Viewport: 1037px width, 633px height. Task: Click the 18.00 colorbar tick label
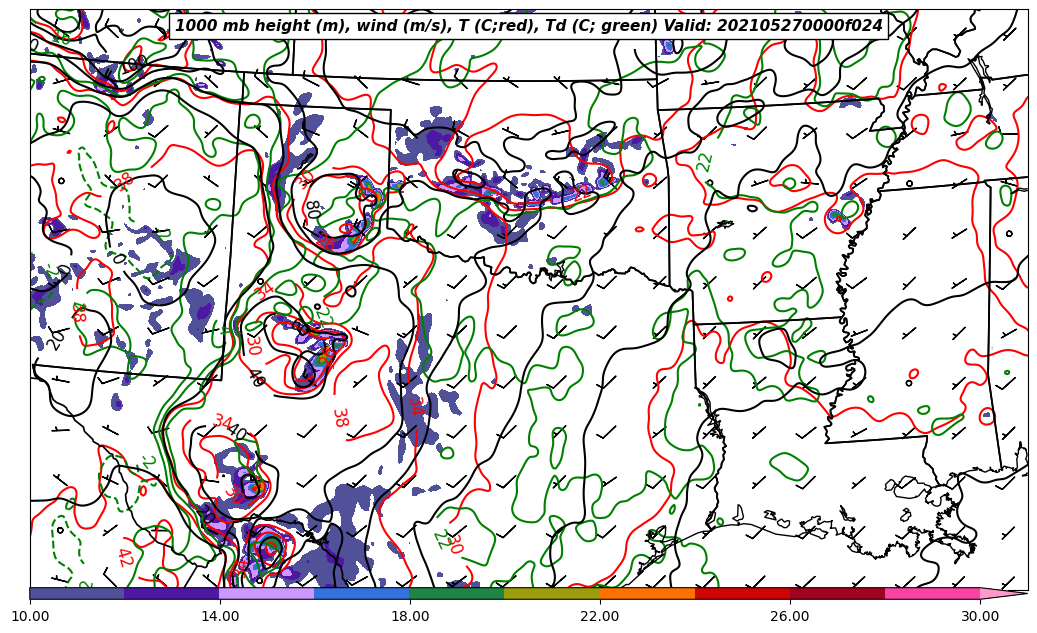click(410, 616)
